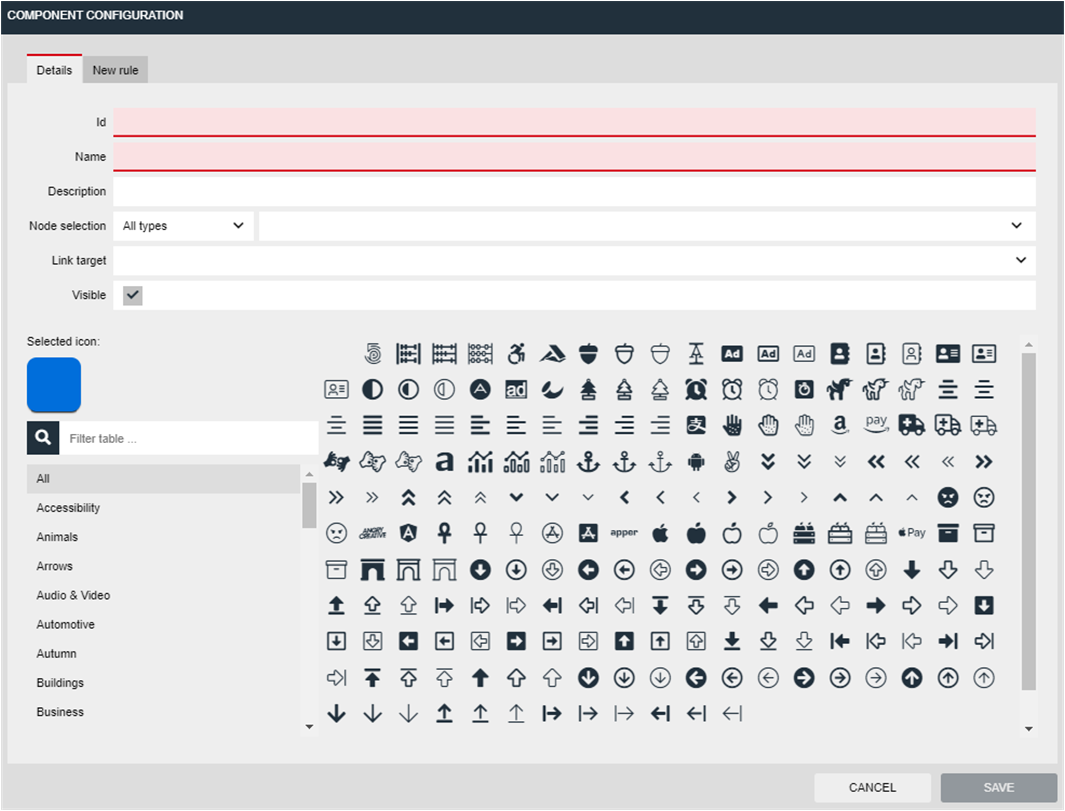
Task: Select the Amazon Pay icon
Action: 876,425
